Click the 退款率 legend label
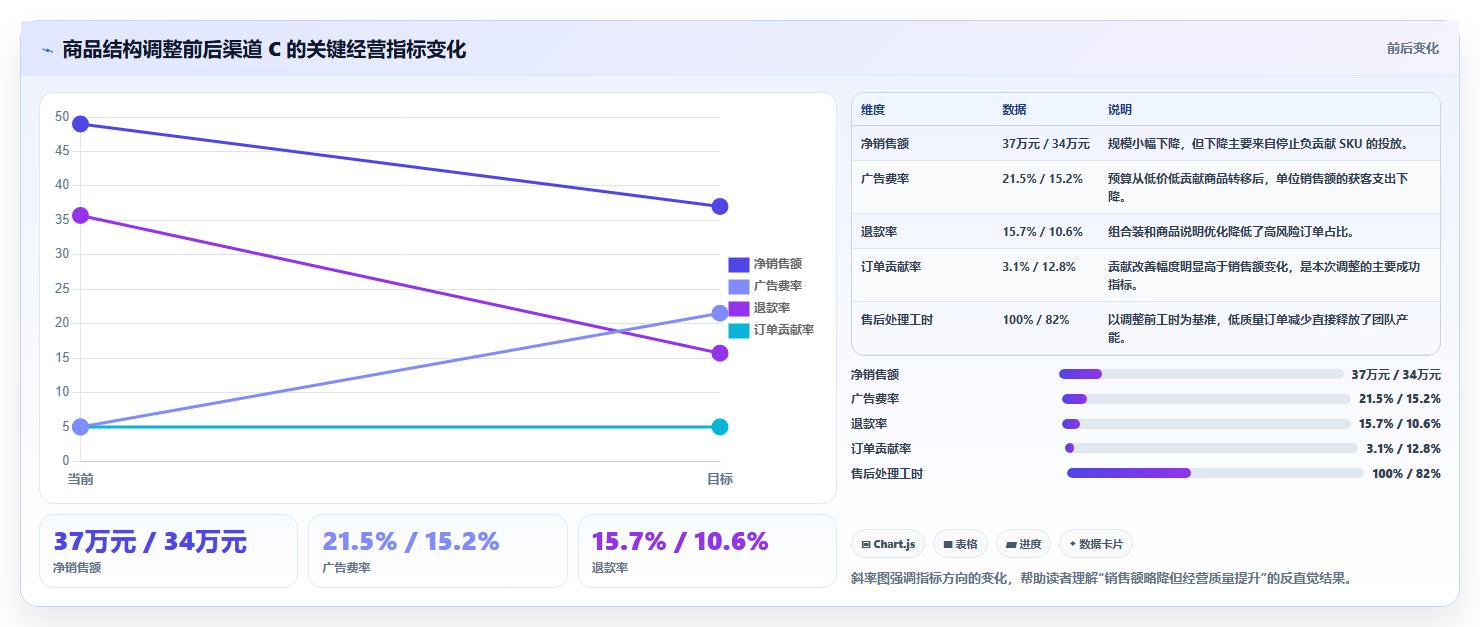 (772, 308)
